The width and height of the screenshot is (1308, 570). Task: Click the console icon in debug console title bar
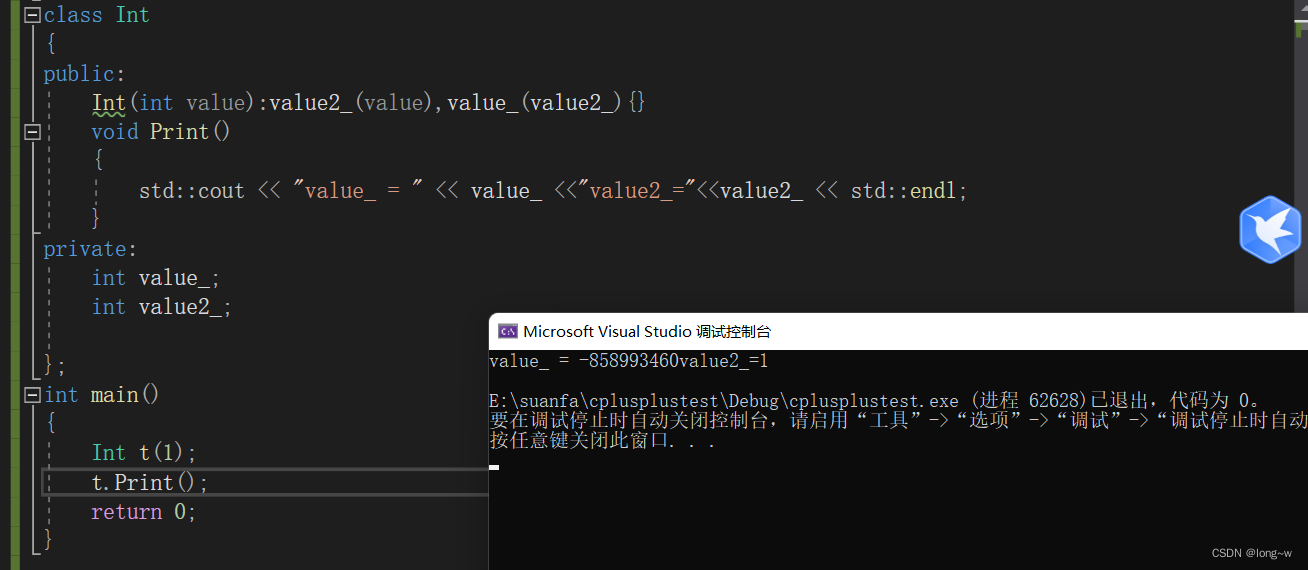[507, 331]
